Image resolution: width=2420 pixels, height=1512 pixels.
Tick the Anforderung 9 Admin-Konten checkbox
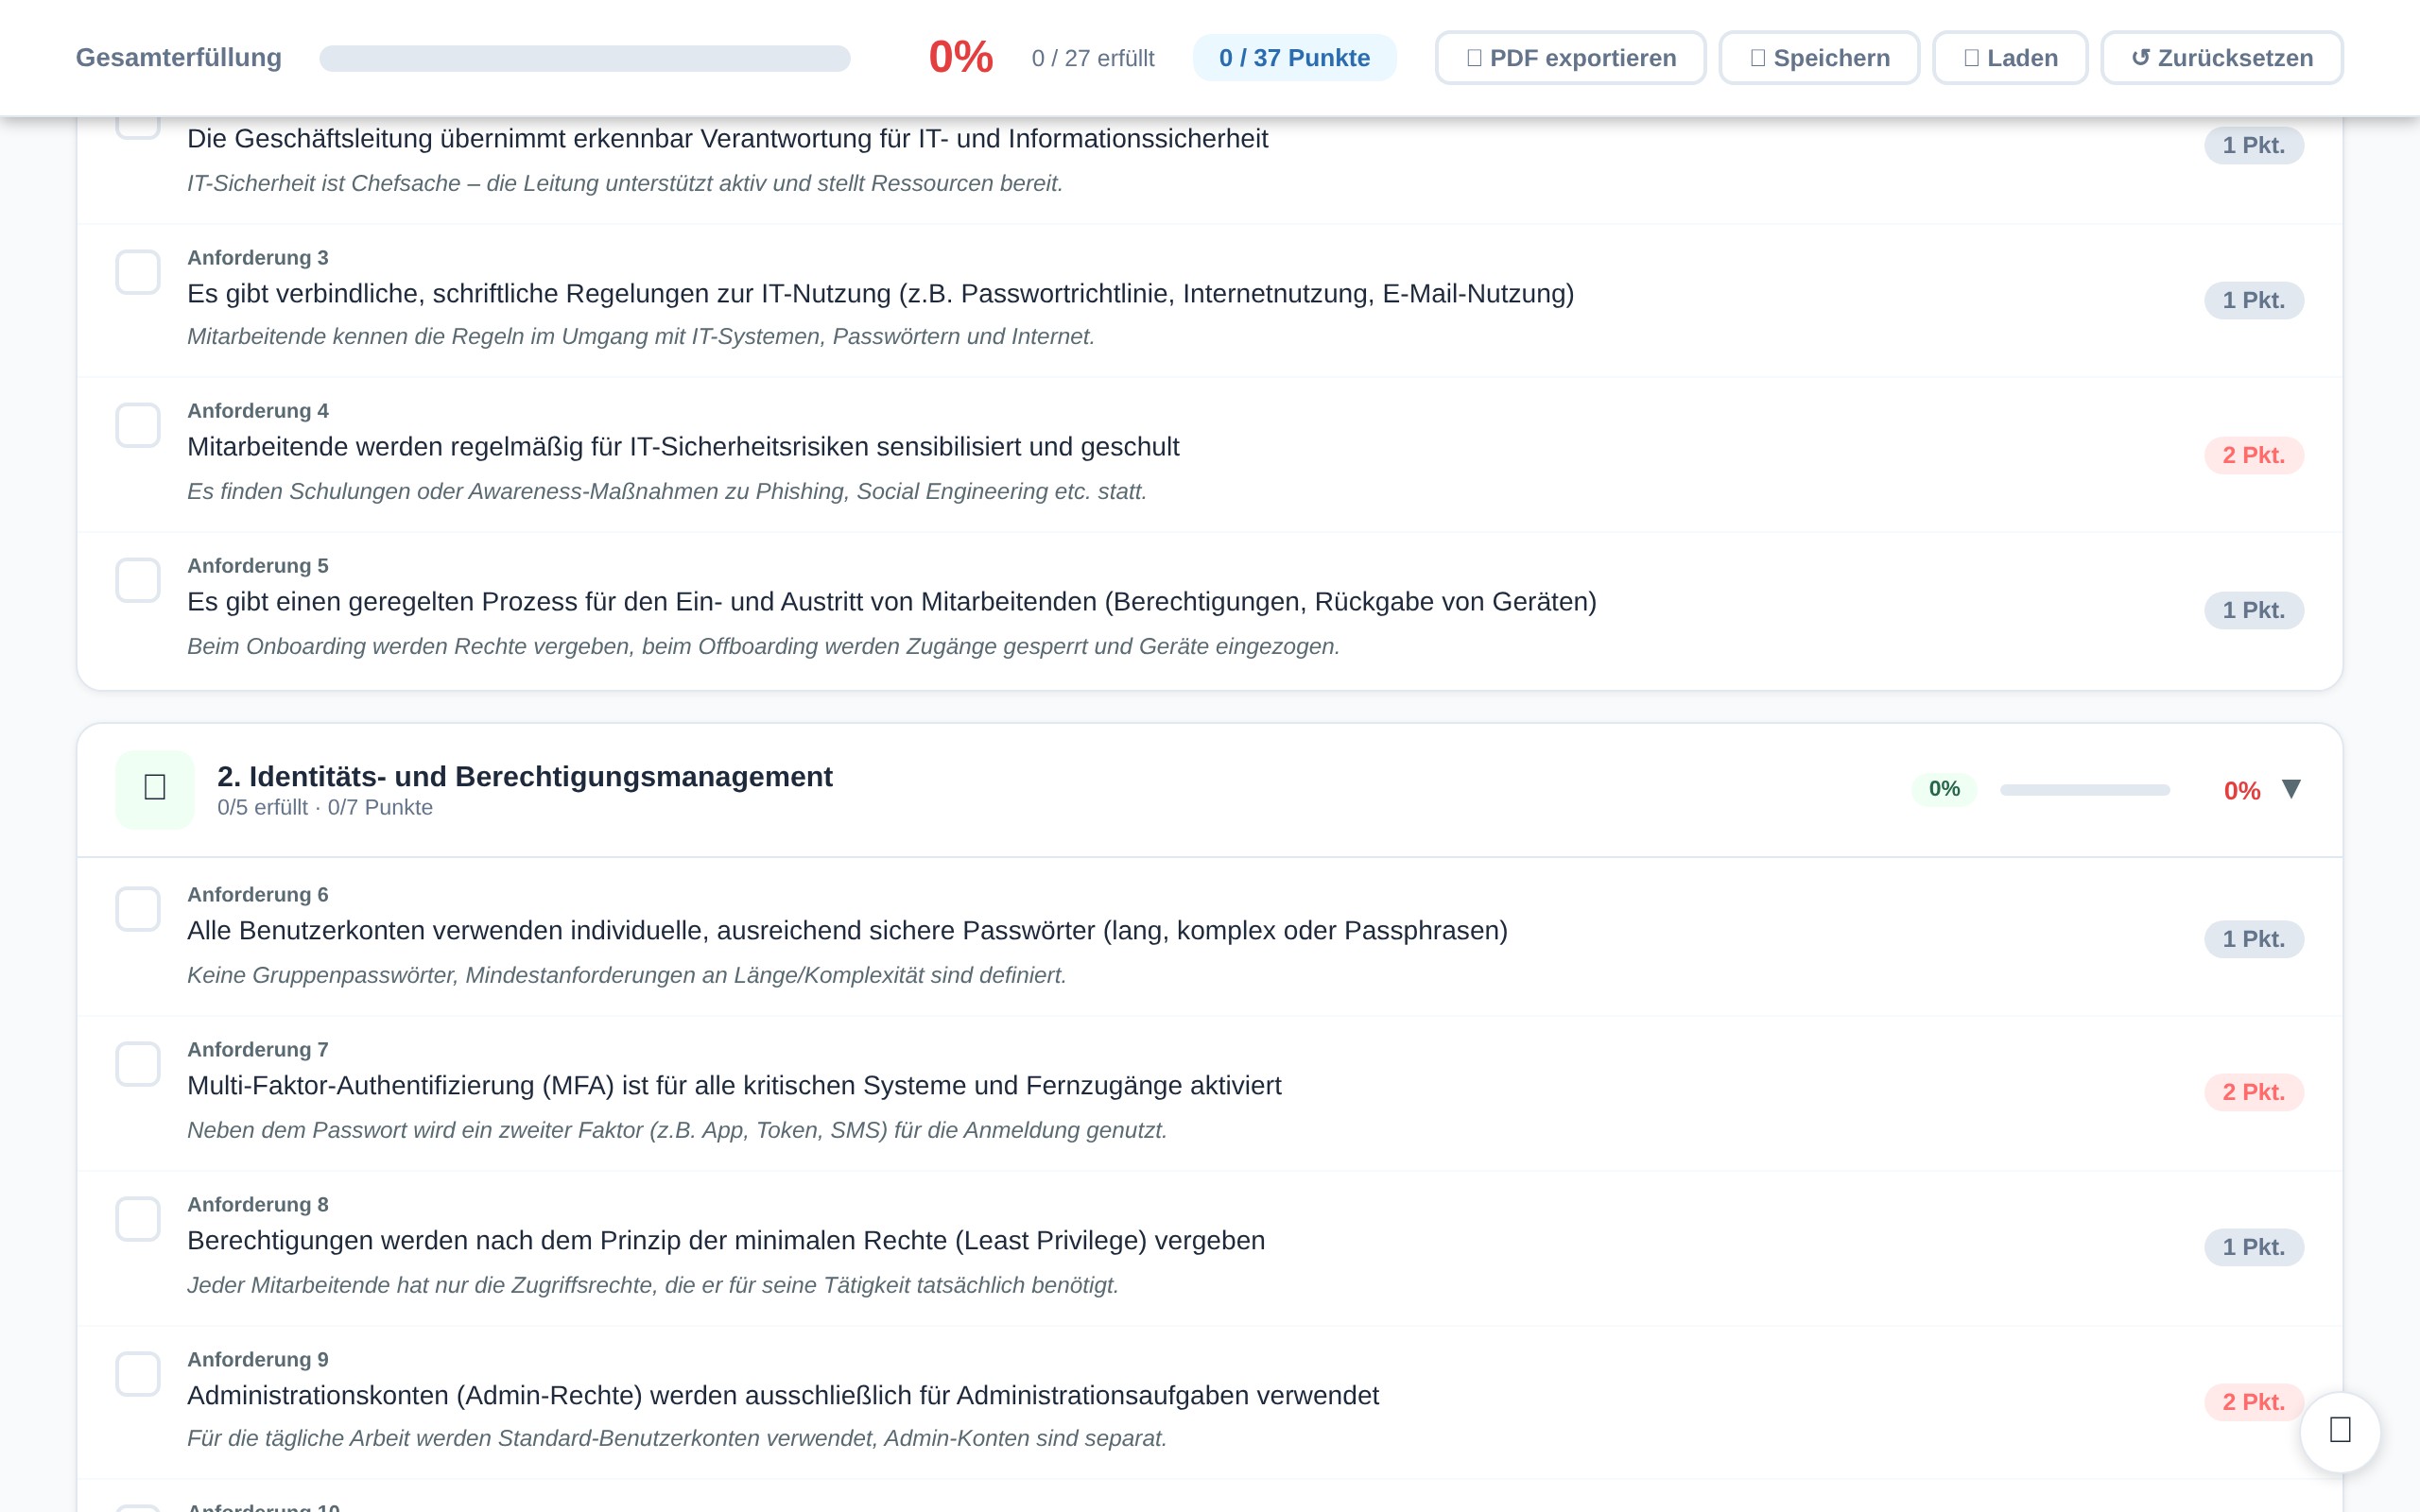[x=138, y=1374]
